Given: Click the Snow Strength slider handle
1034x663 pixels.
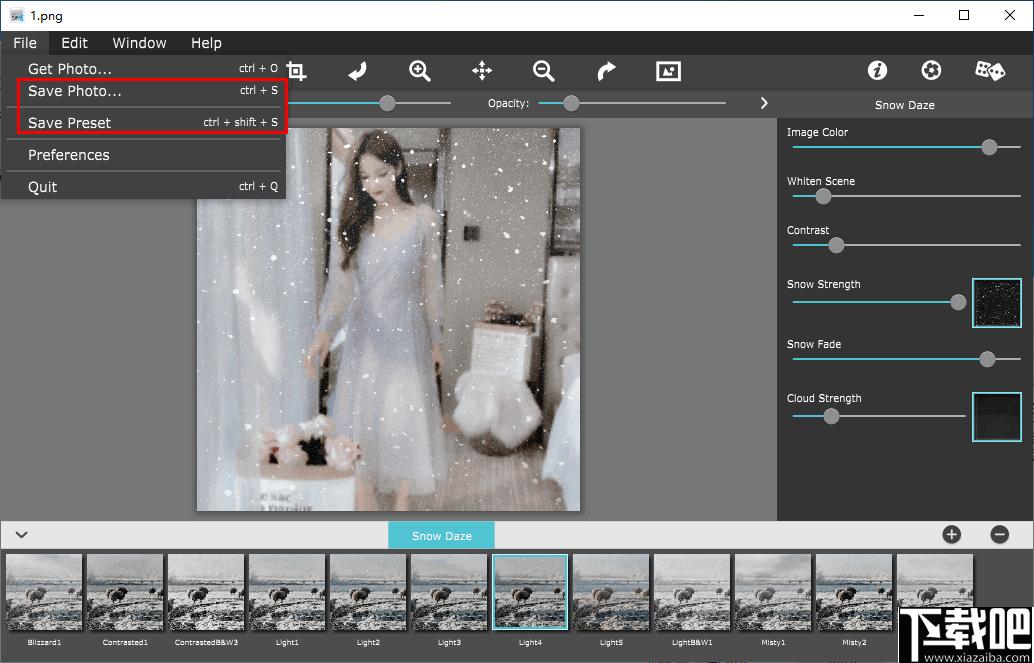Looking at the screenshot, I should coord(958,302).
